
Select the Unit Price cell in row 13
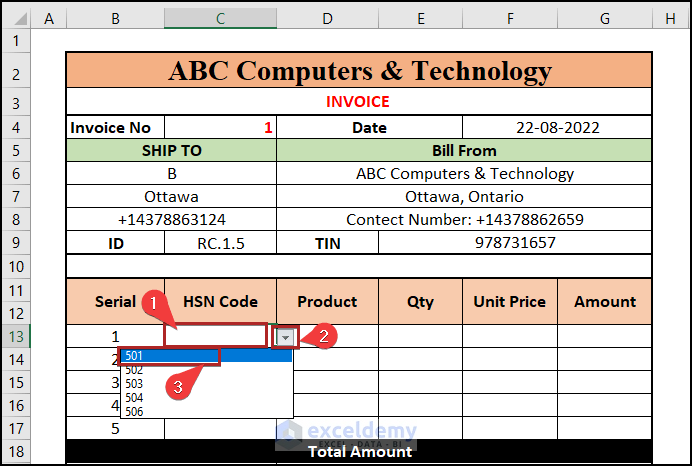pyautogui.click(x=510, y=337)
